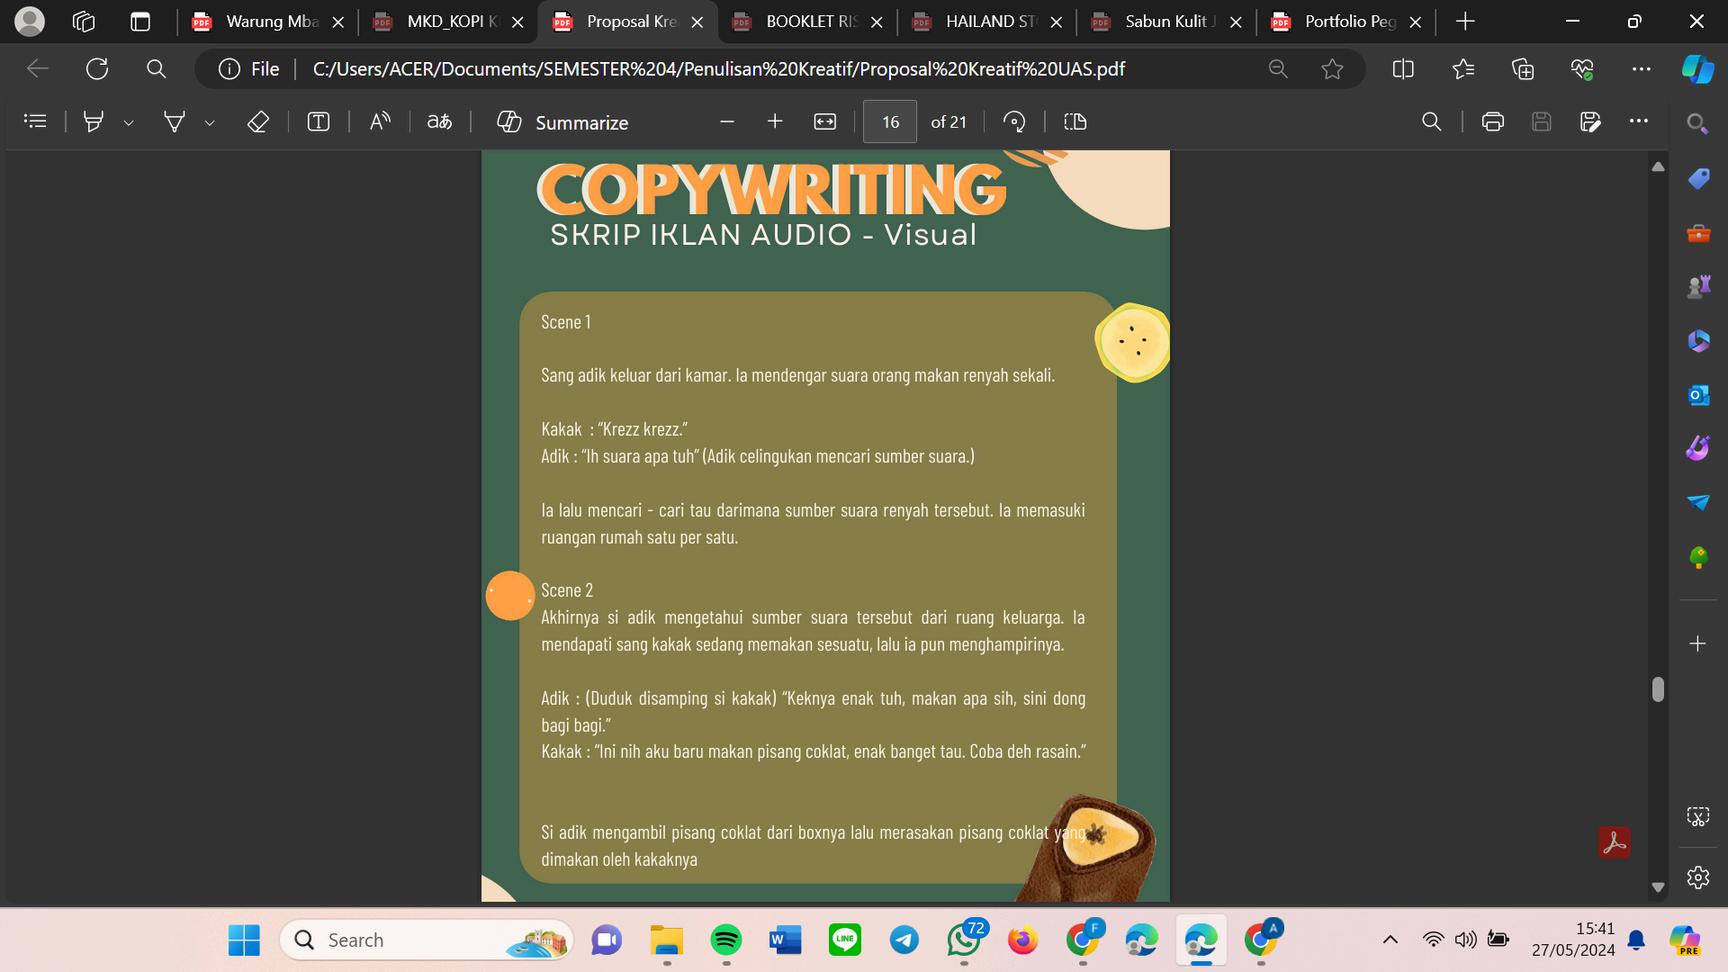Click the Zoom in plus button

(775, 122)
